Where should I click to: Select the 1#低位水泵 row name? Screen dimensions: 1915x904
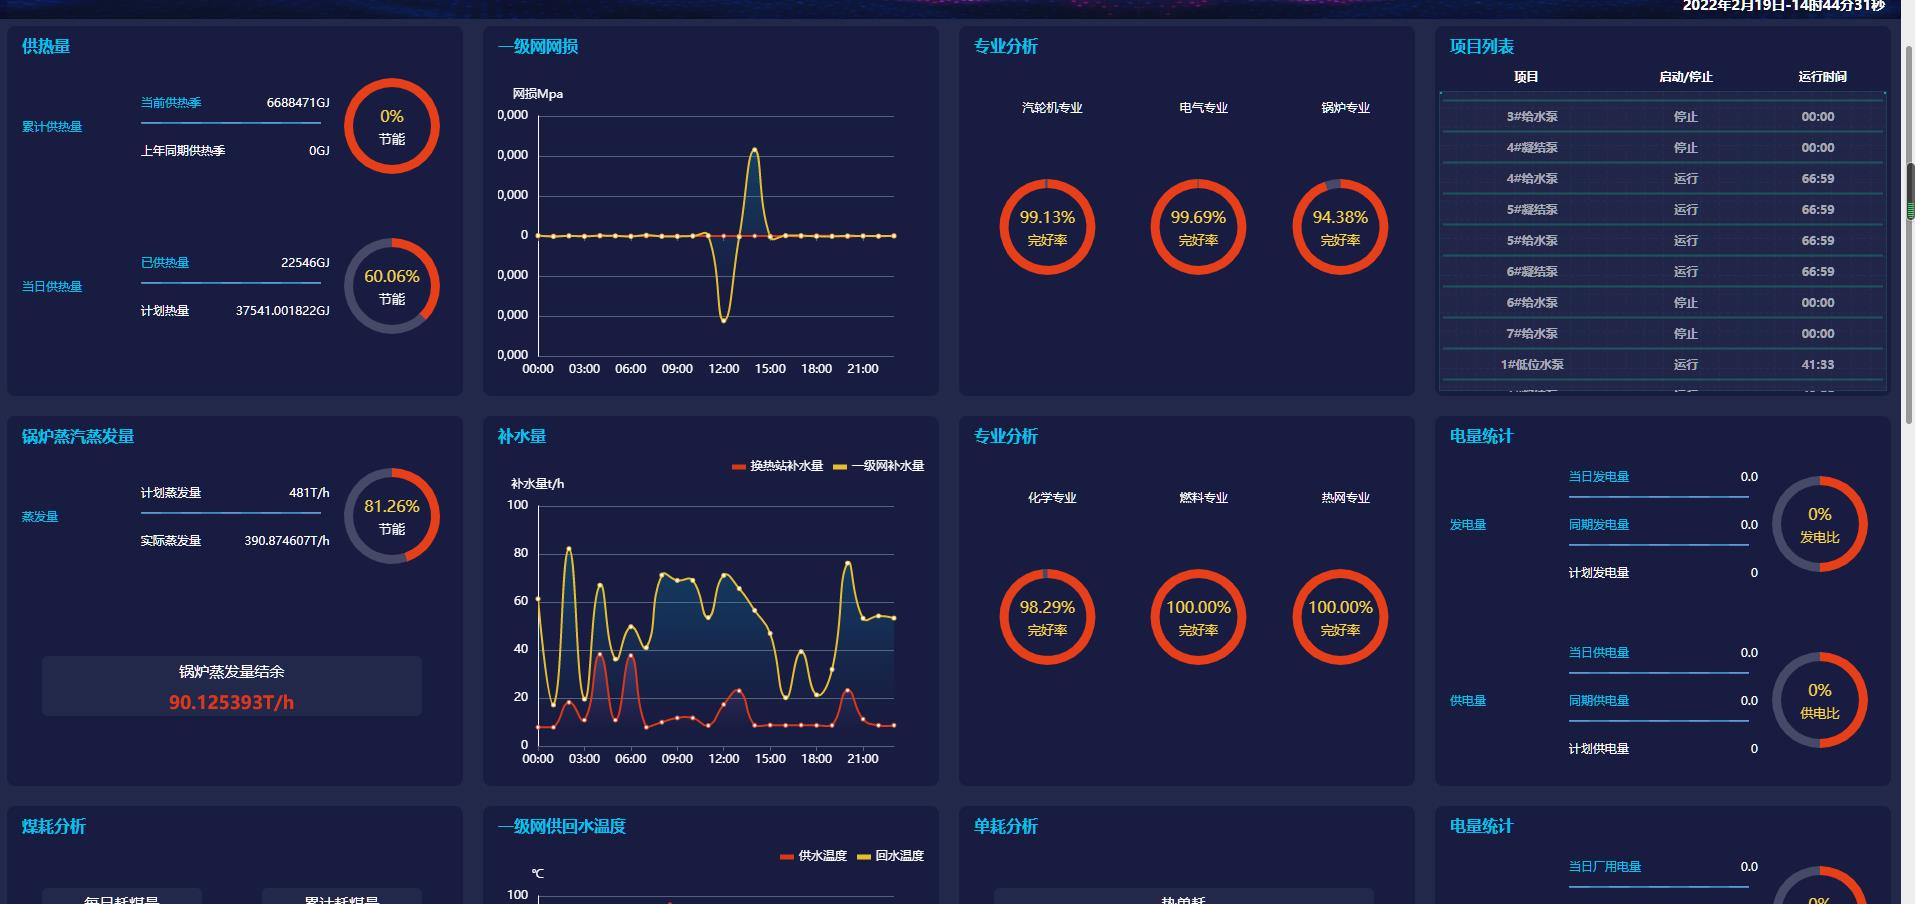pos(1532,365)
